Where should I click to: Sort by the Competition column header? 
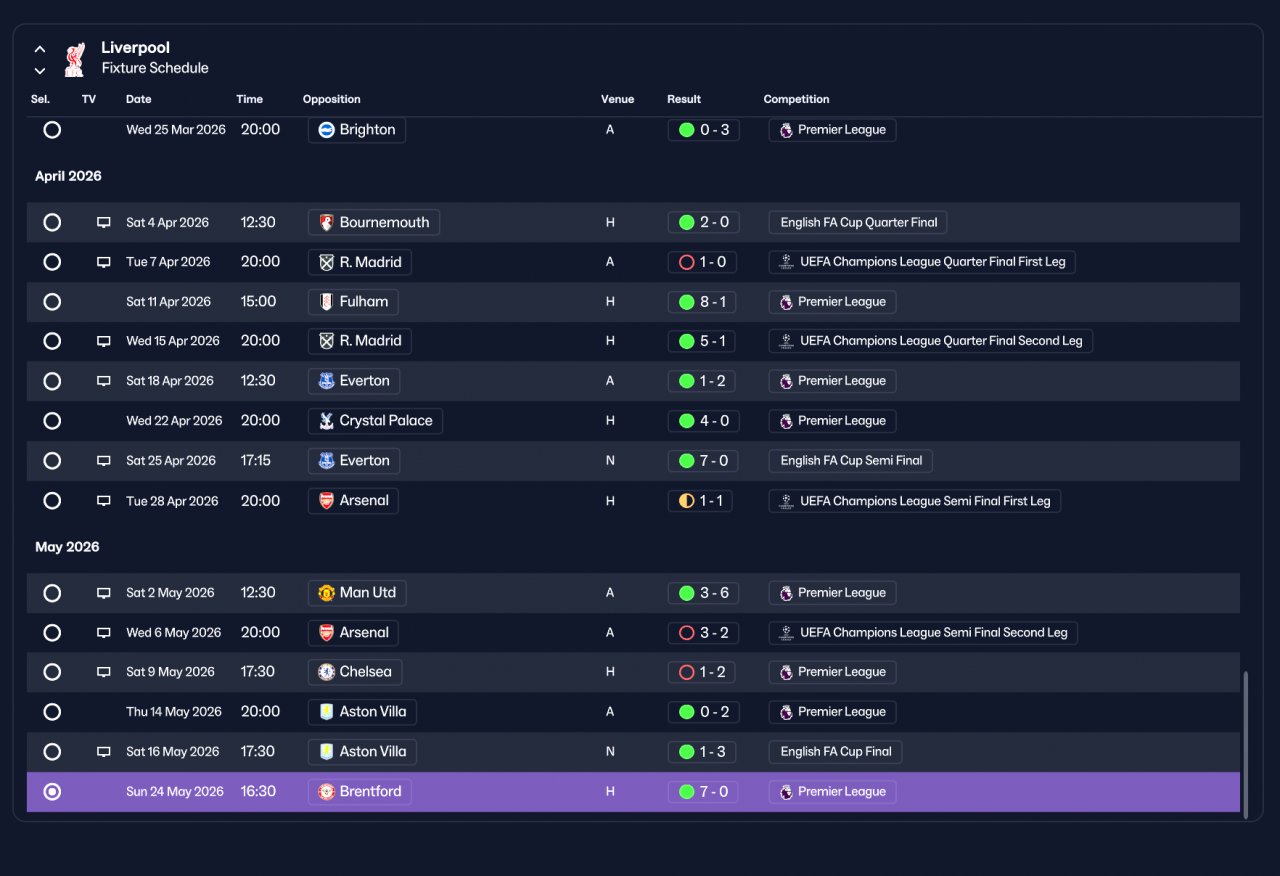[796, 99]
